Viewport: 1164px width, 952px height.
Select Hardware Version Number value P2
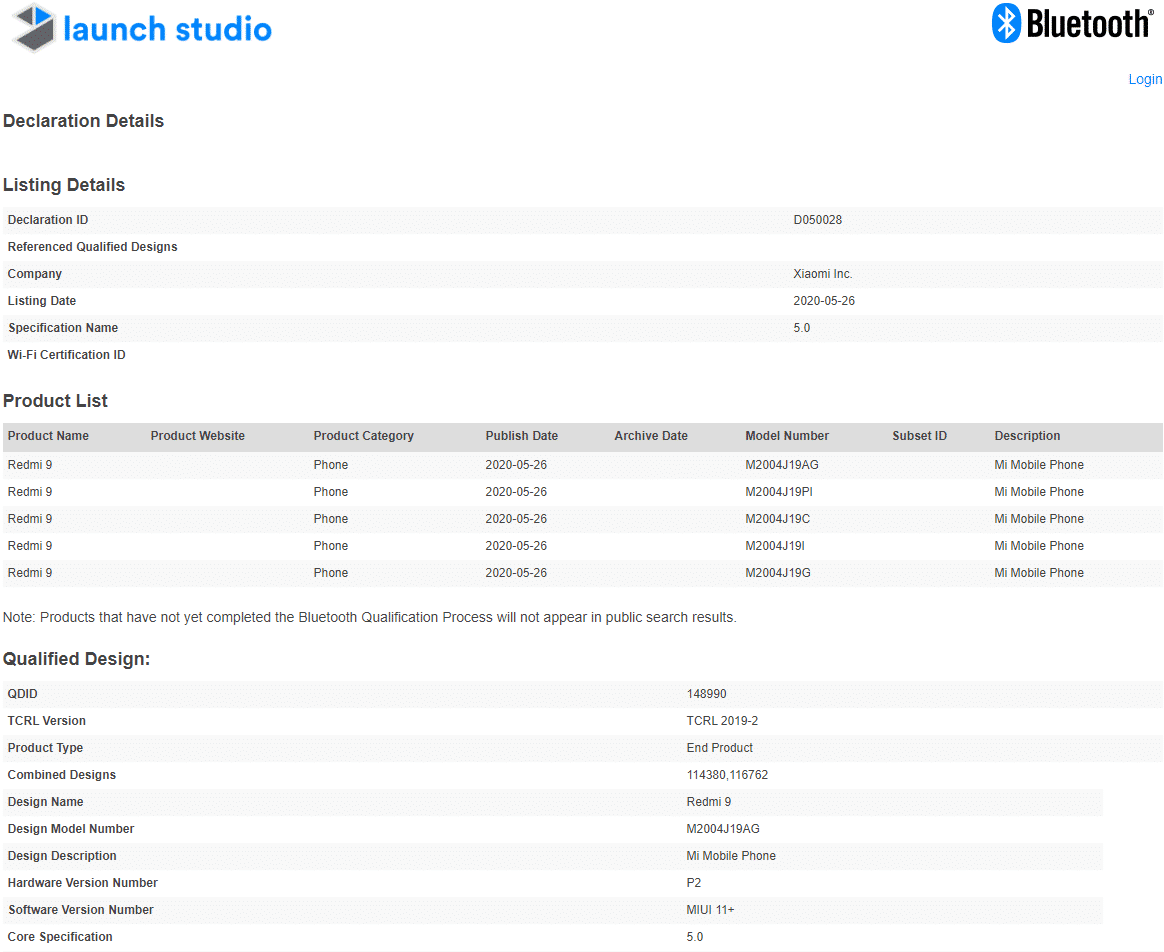tap(693, 883)
